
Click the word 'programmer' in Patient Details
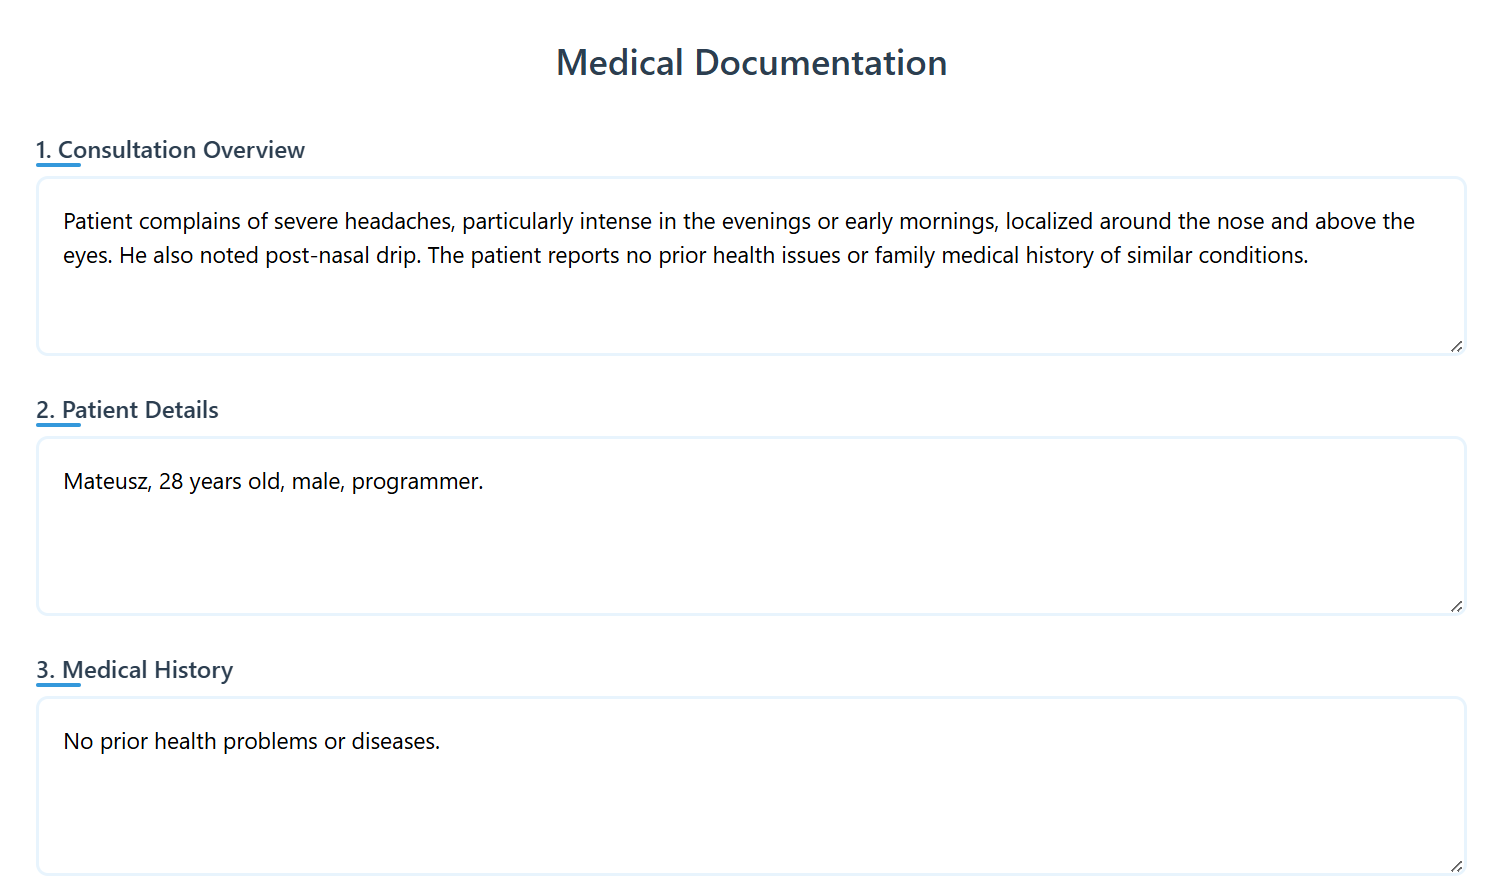click(x=414, y=482)
